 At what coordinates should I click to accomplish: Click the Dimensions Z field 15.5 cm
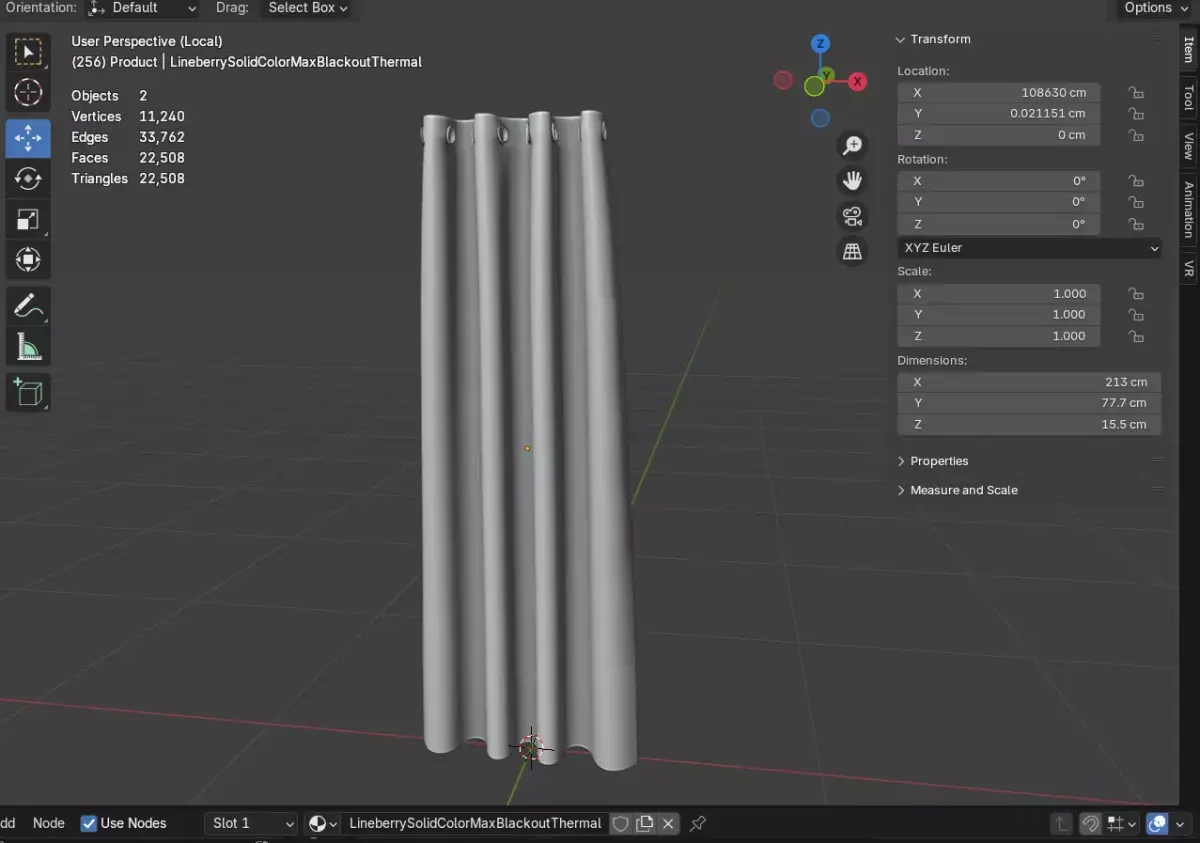(1029, 424)
